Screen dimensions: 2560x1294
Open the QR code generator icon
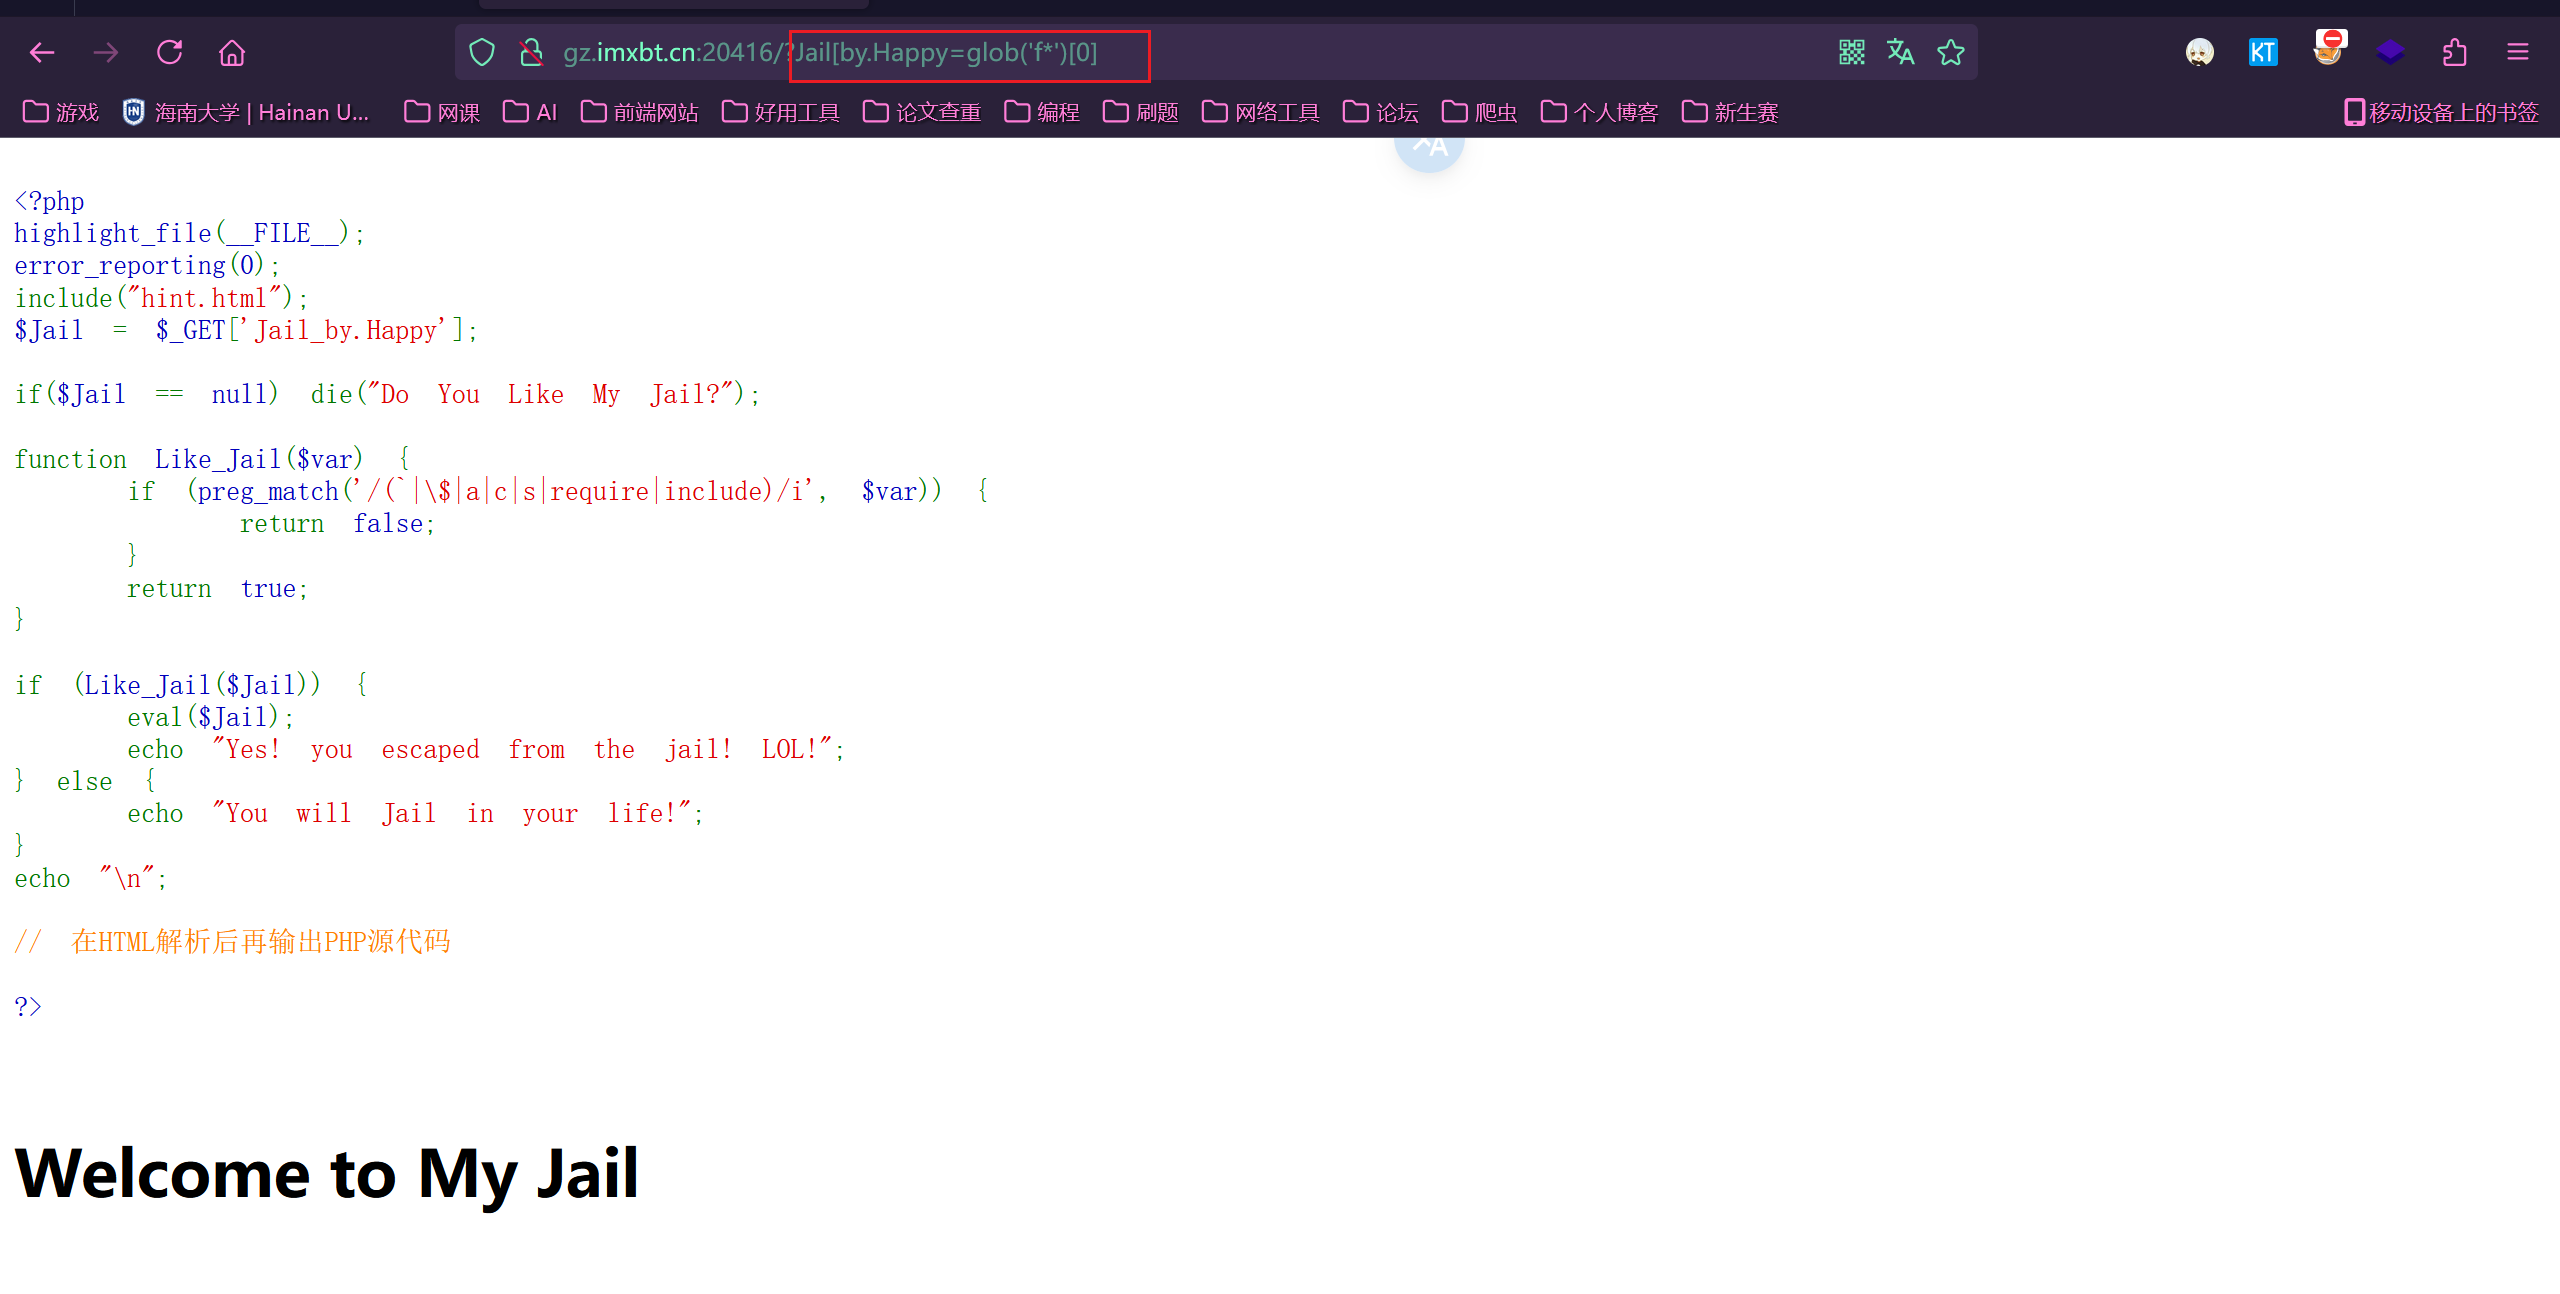tap(1852, 52)
